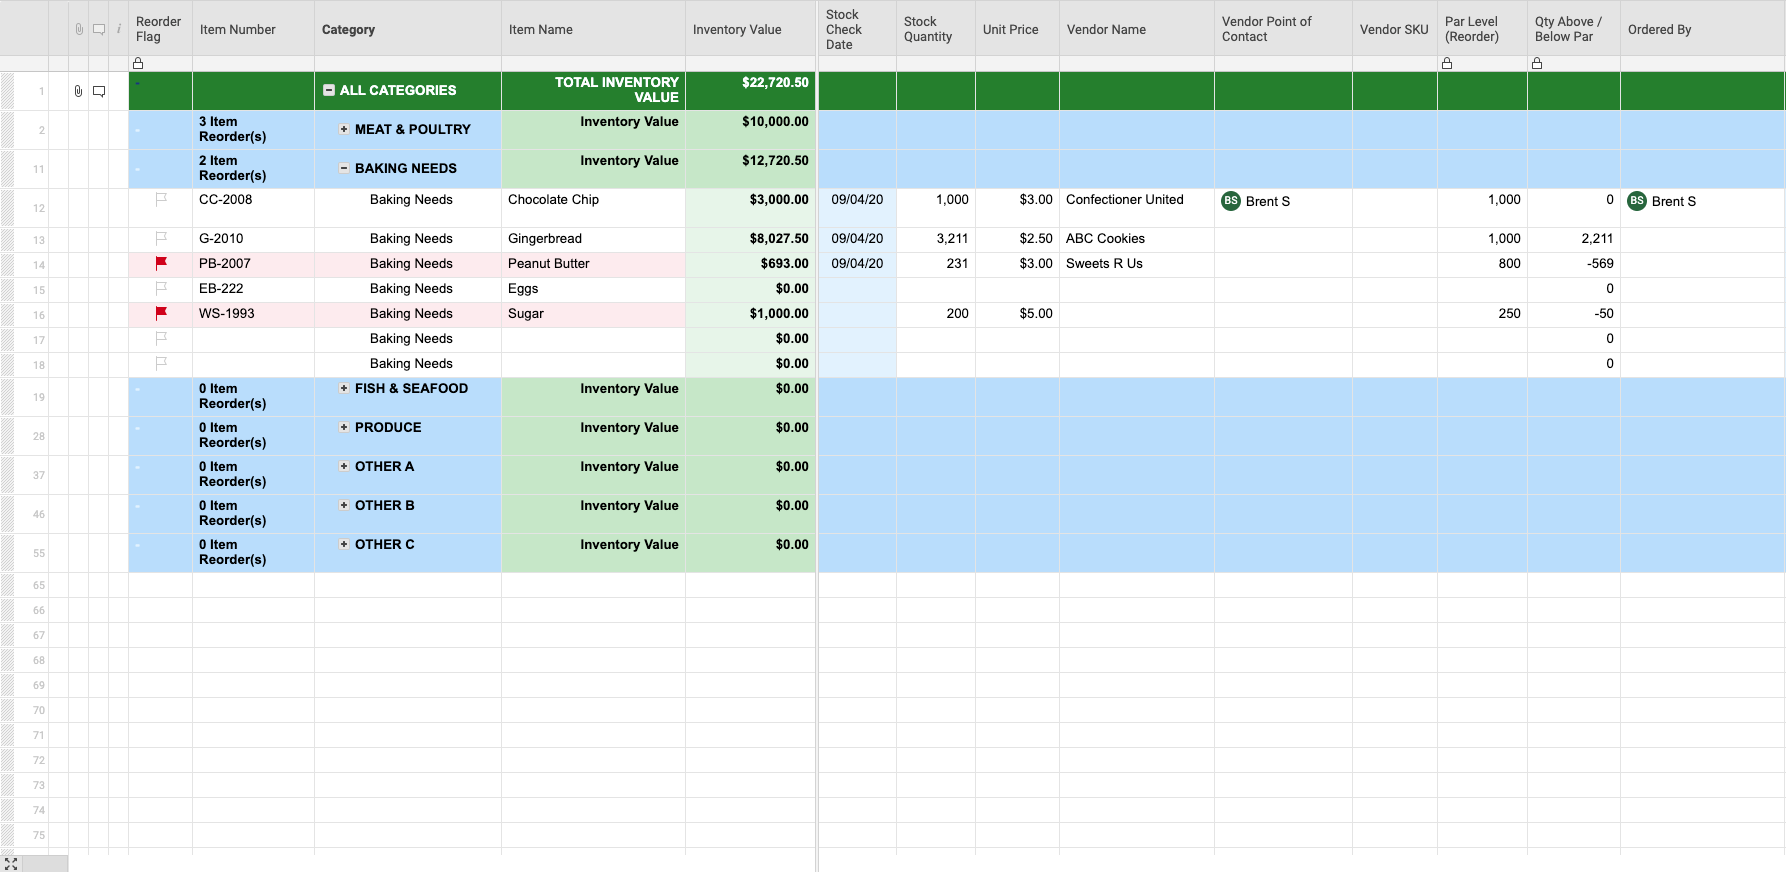Viewport: 1786px width, 872px height.
Task: Select the $5.00 unit price cell
Action: point(1017,314)
